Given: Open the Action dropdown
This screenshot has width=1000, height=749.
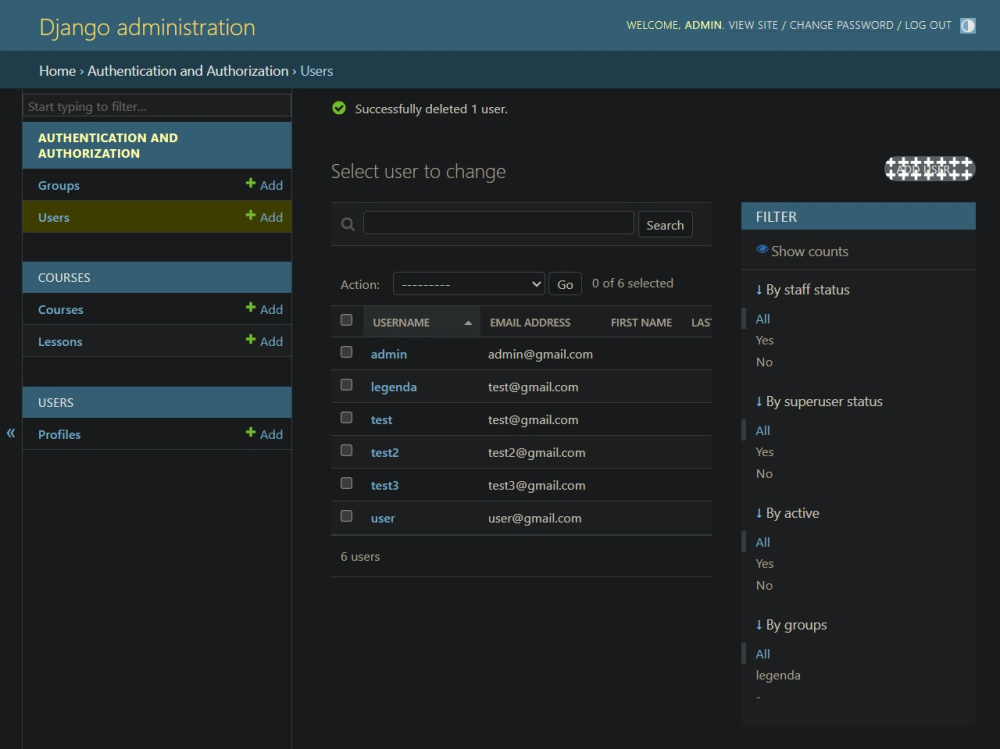Looking at the screenshot, I should [469, 284].
